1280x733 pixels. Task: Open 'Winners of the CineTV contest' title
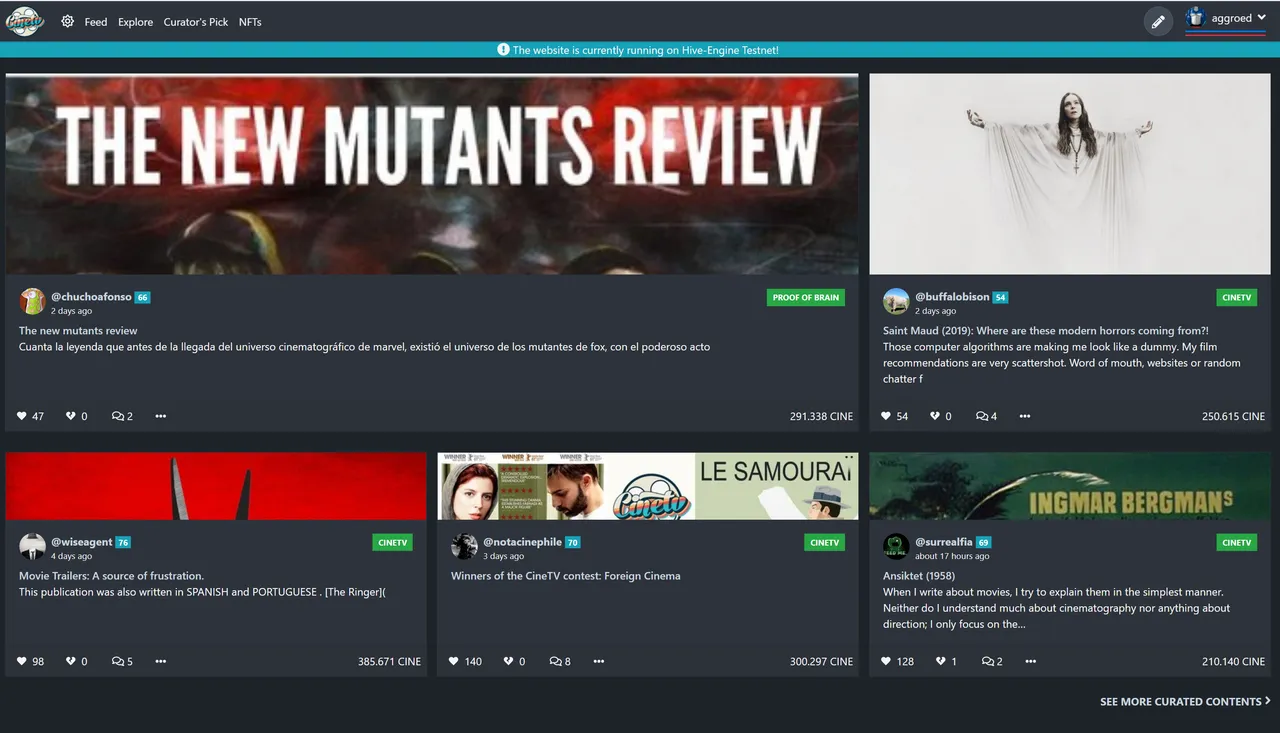(x=566, y=576)
